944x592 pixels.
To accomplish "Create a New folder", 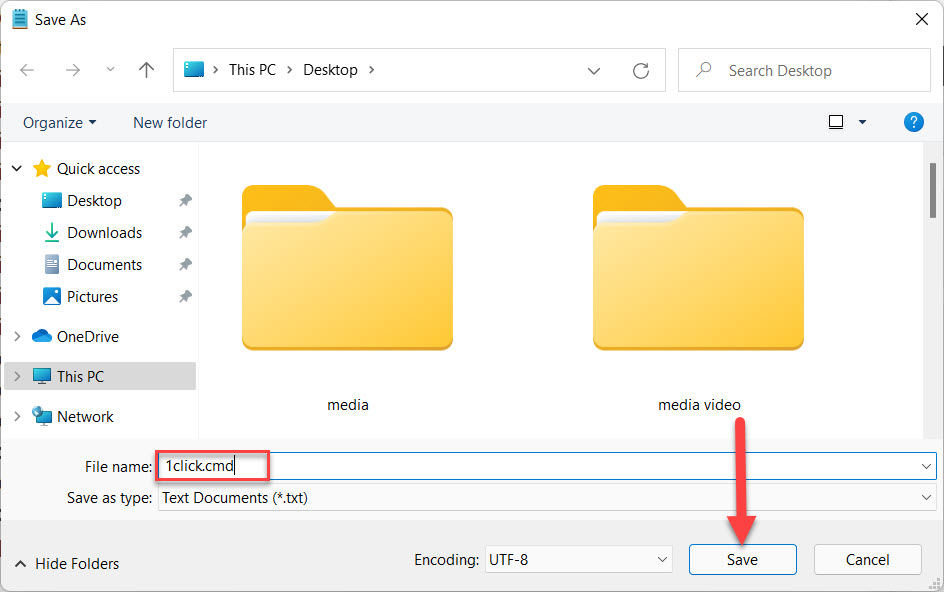I will (x=170, y=122).
